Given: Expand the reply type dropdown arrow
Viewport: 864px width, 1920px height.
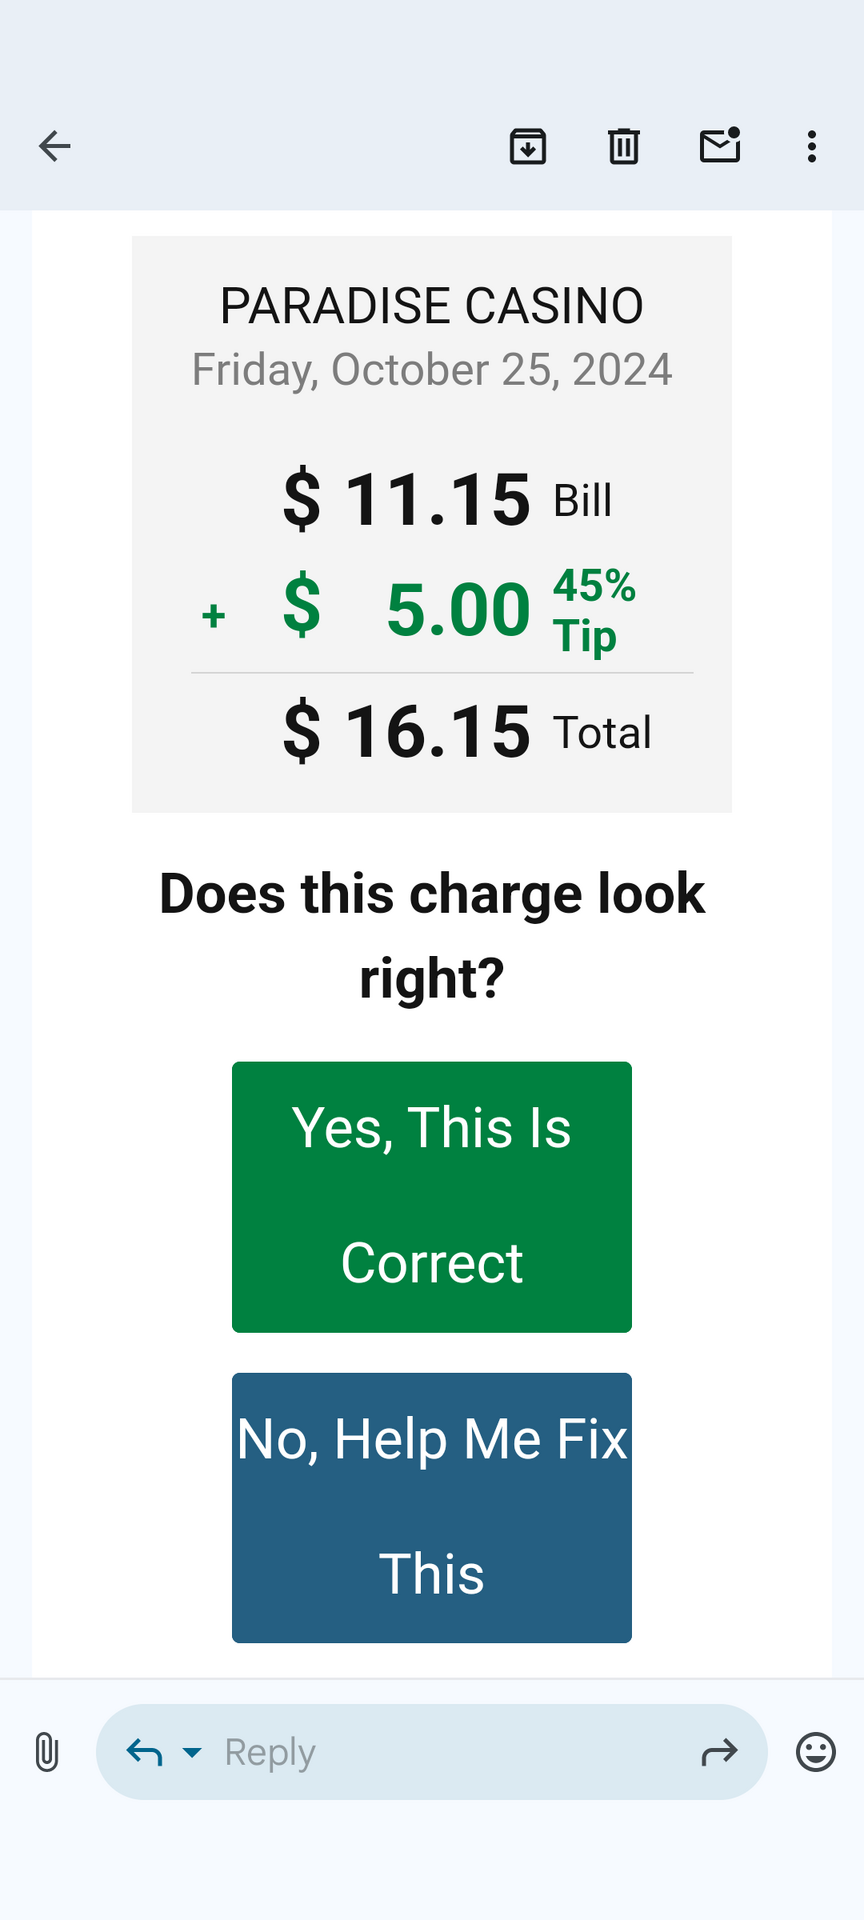Looking at the screenshot, I should pyautogui.click(x=192, y=1752).
